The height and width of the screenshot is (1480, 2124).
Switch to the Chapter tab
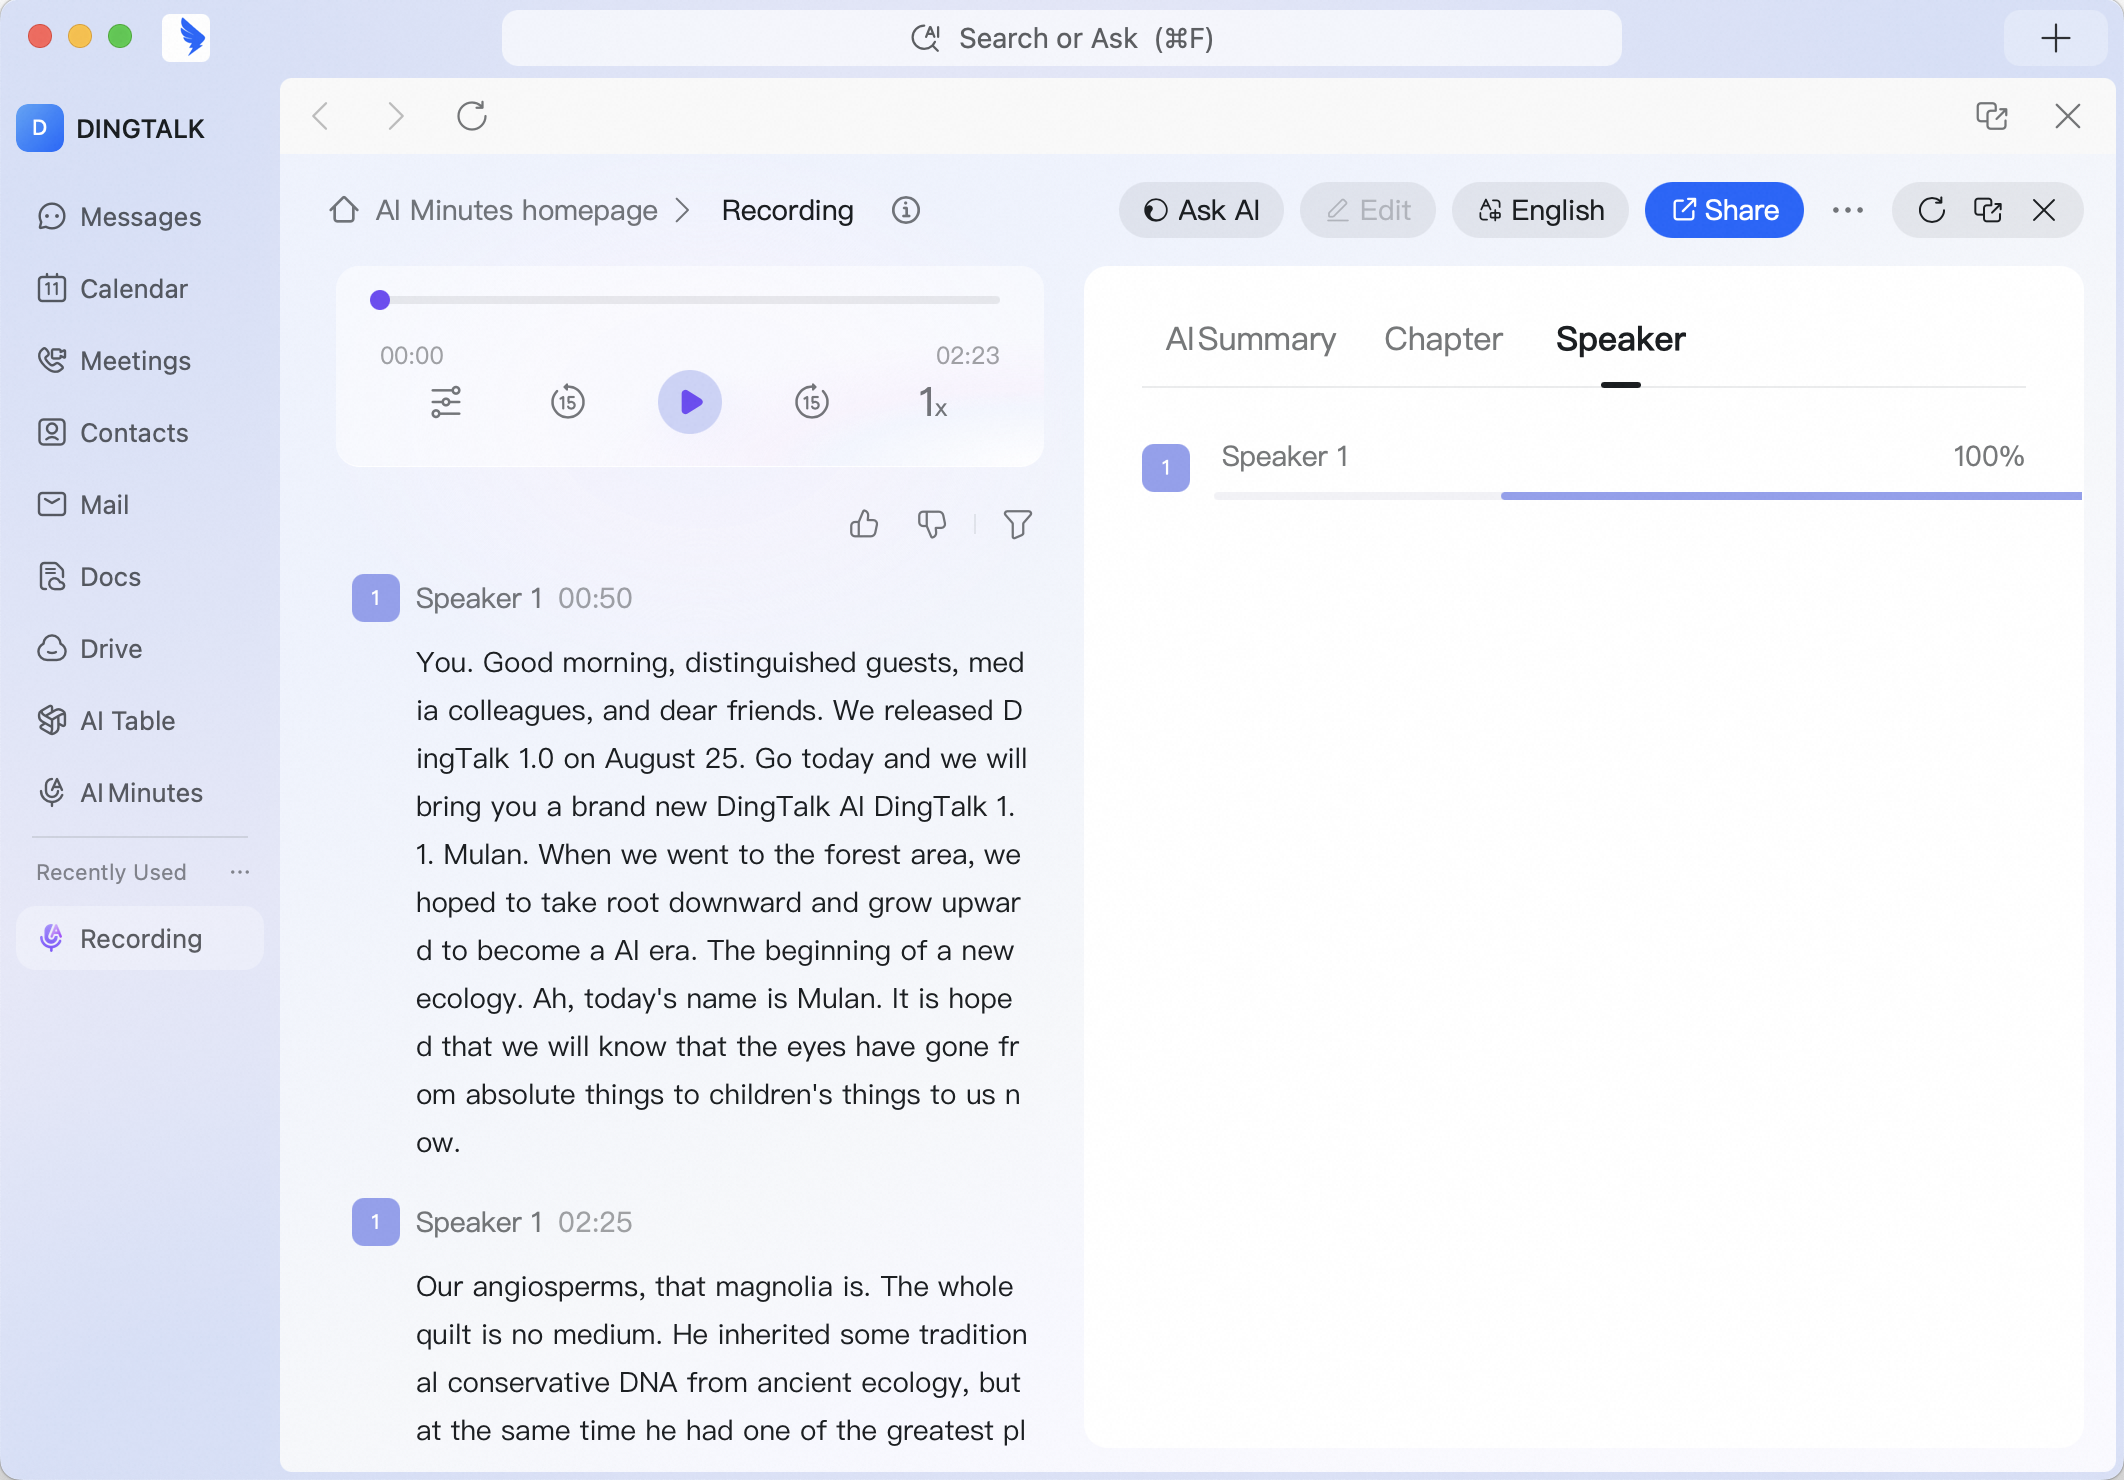(x=1444, y=340)
